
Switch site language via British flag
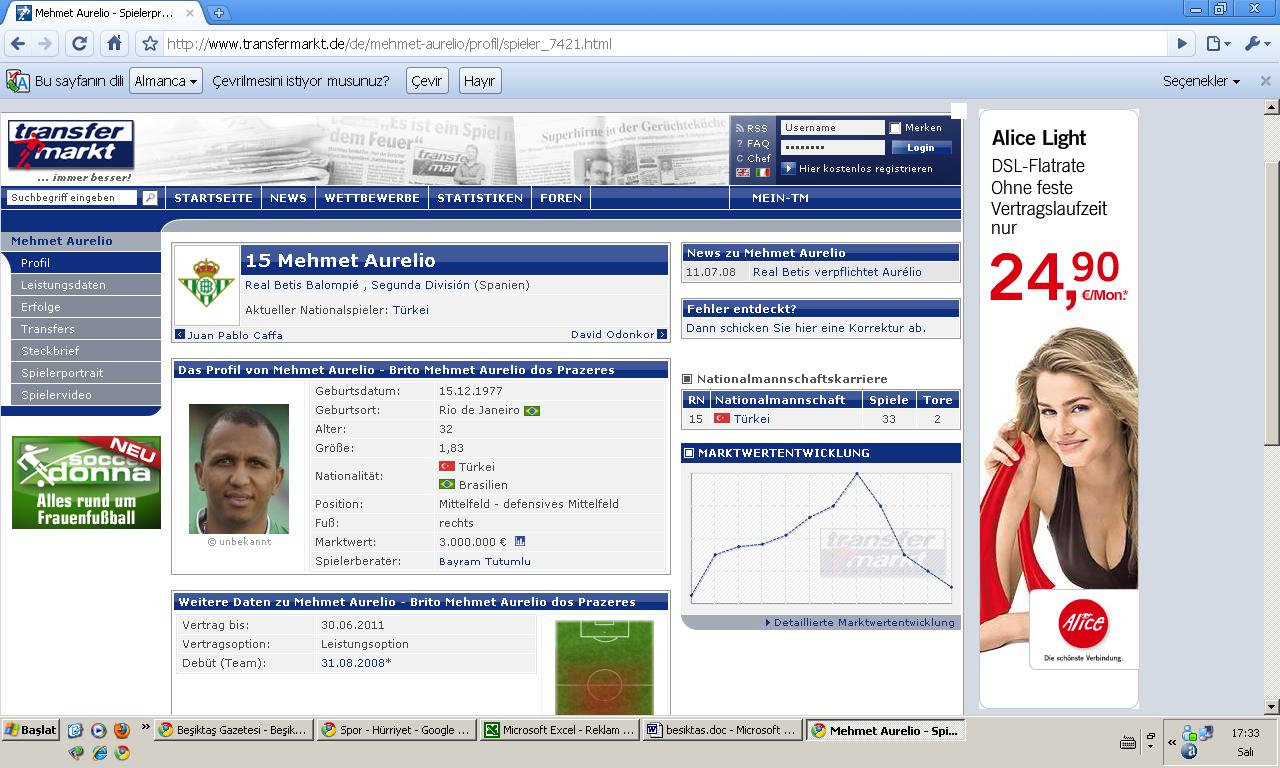point(743,172)
